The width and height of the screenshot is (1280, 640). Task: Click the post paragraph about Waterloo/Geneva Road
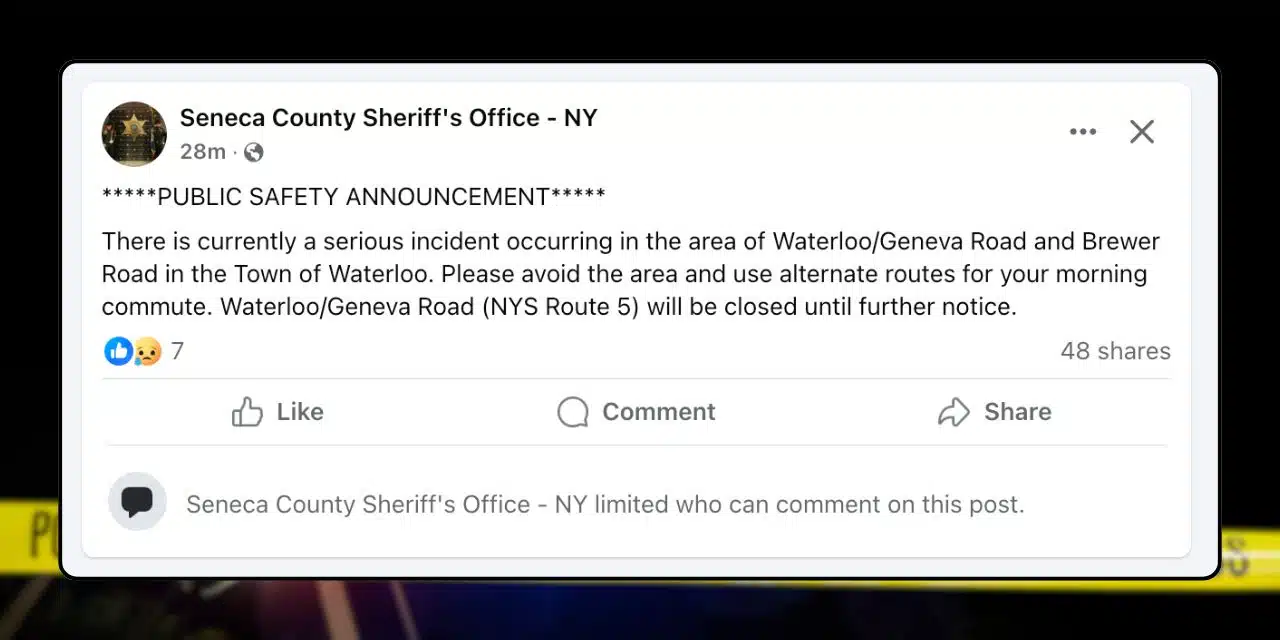click(x=631, y=274)
